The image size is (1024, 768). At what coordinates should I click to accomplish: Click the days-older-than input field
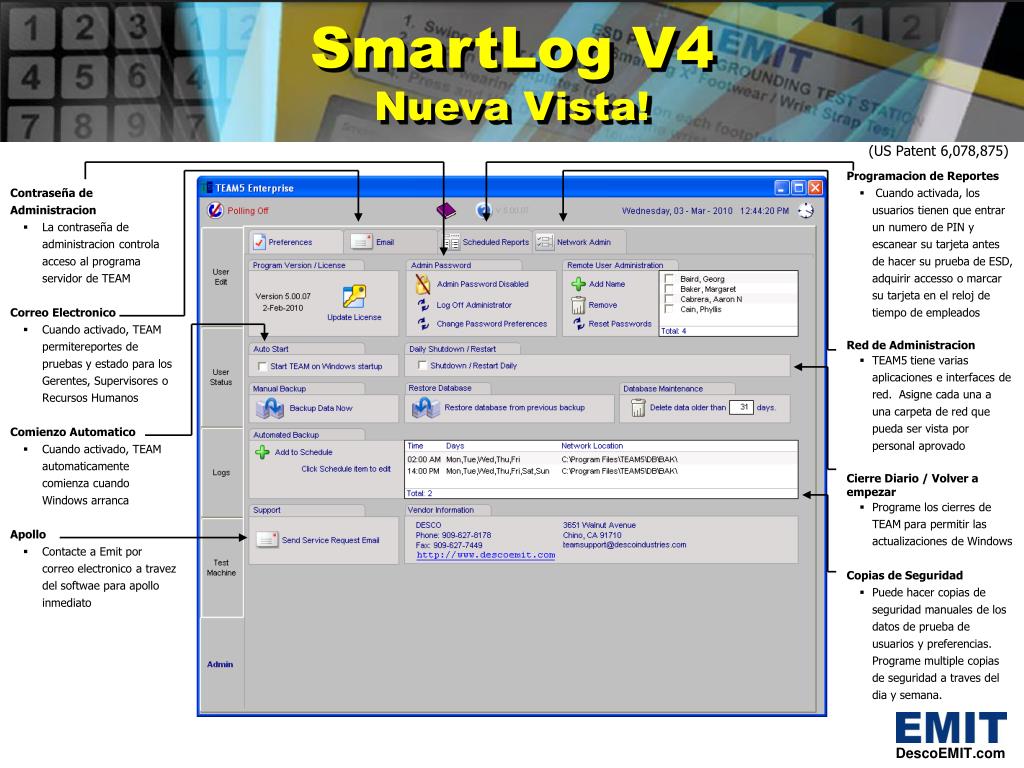[x=741, y=407]
